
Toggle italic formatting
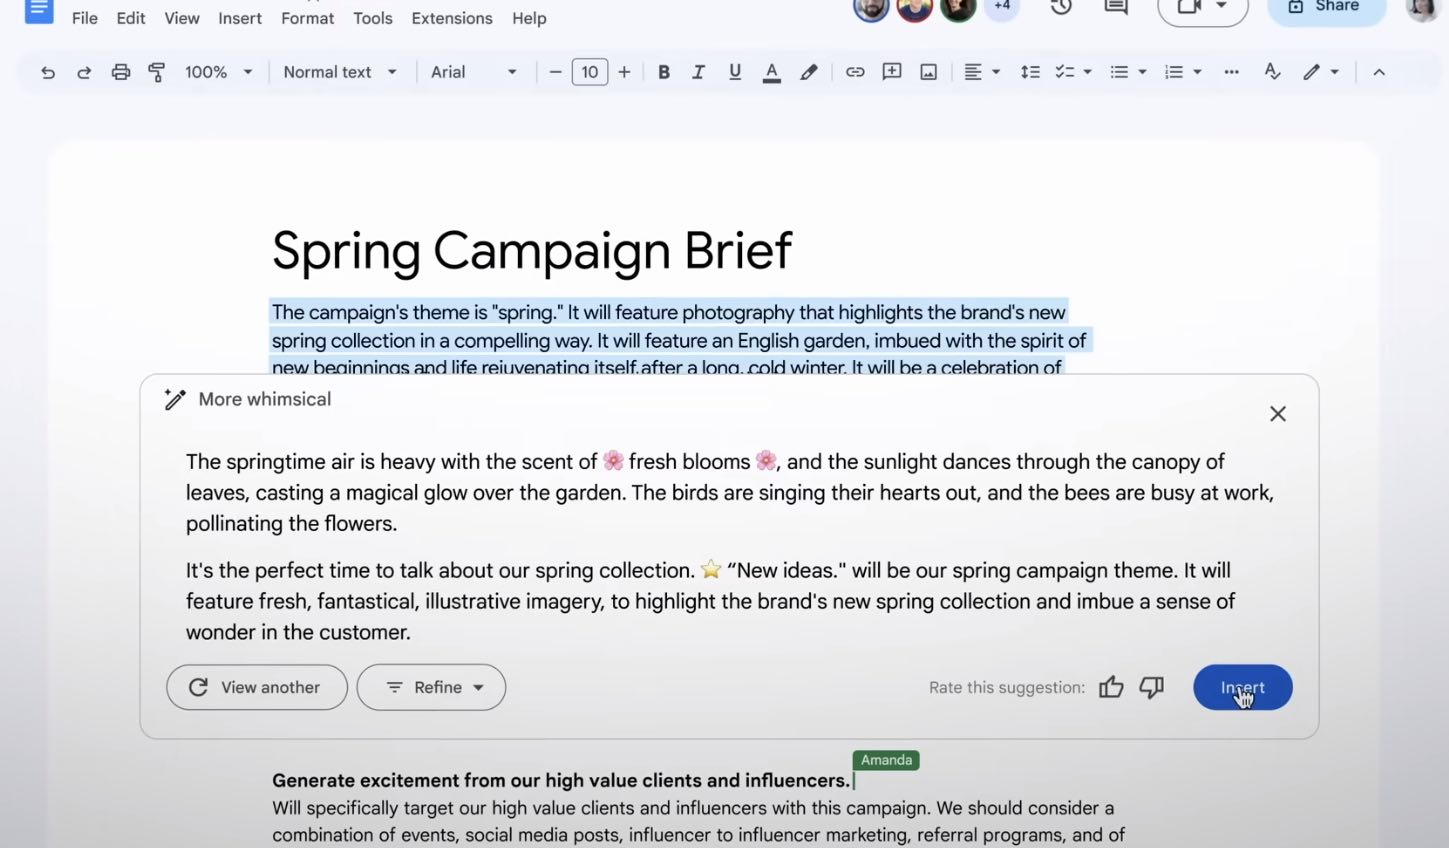point(698,72)
